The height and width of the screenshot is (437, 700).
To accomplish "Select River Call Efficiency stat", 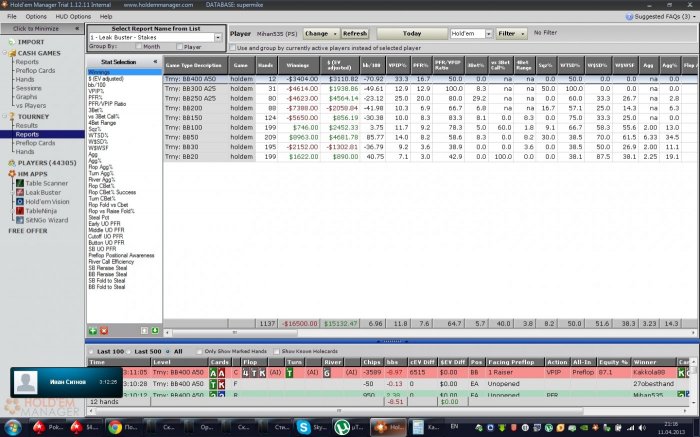I will click(x=111, y=262).
